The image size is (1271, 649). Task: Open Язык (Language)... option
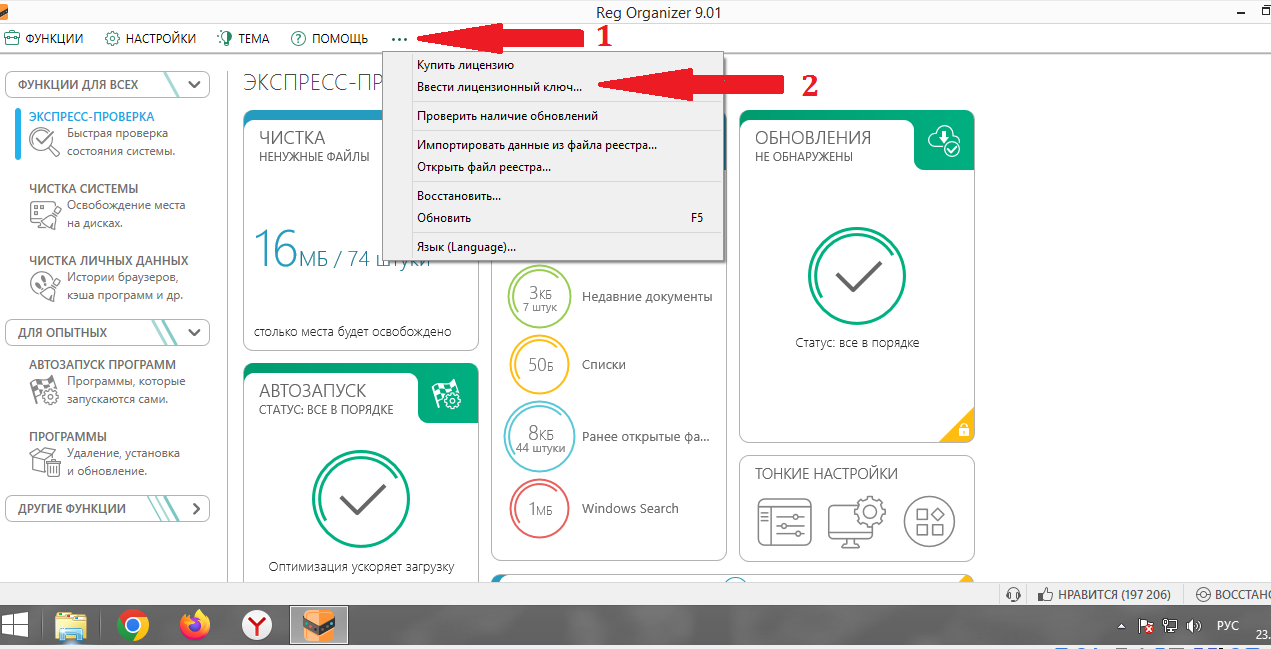tap(552, 246)
